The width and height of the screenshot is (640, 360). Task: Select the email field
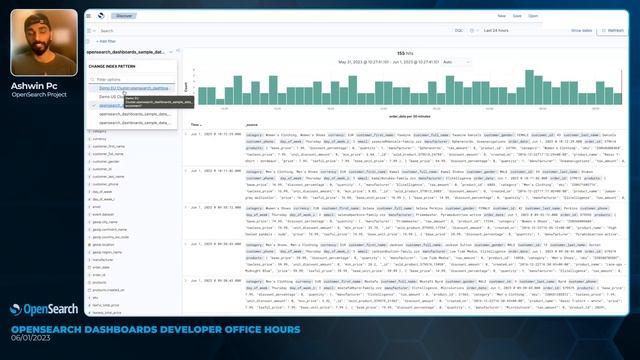point(97,207)
